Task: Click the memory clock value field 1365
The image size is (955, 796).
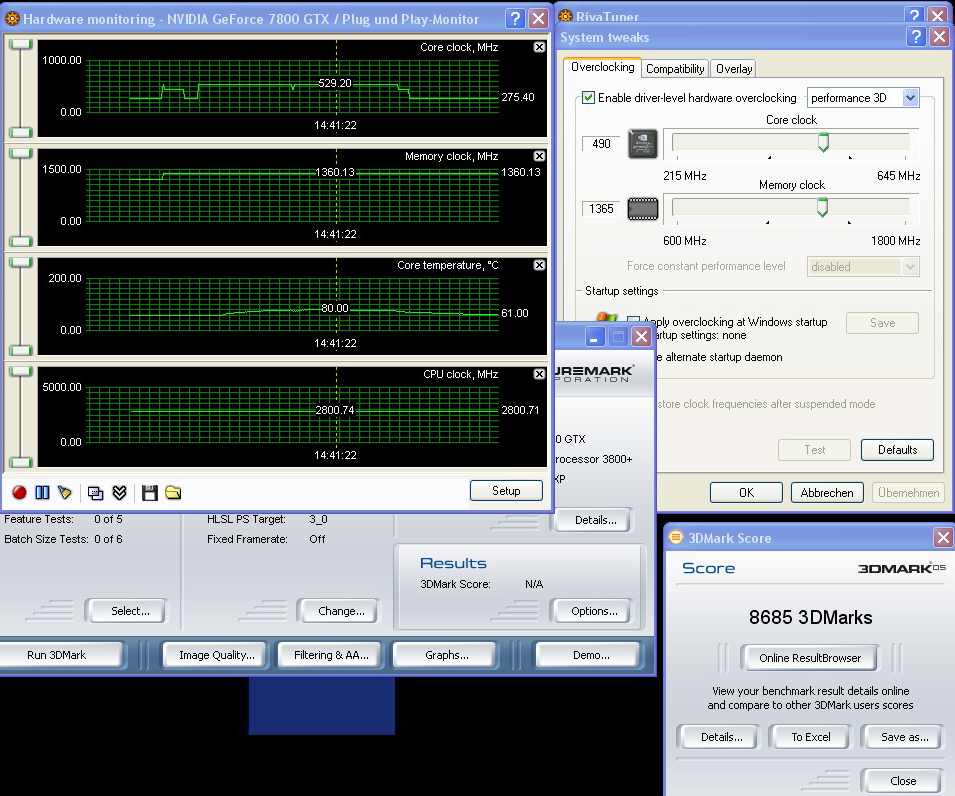Action: (x=601, y=208)
